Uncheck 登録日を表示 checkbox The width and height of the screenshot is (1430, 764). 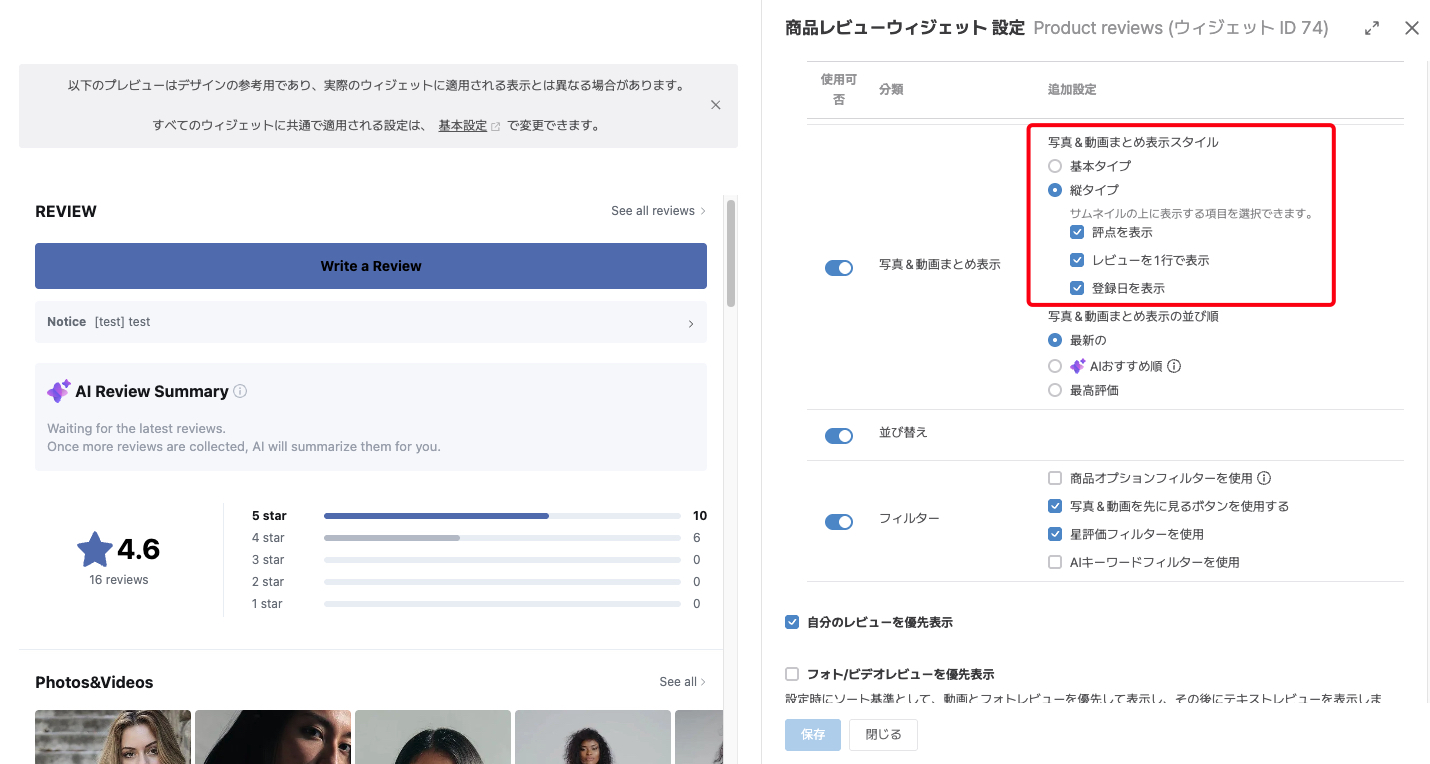pos(1077,288)
